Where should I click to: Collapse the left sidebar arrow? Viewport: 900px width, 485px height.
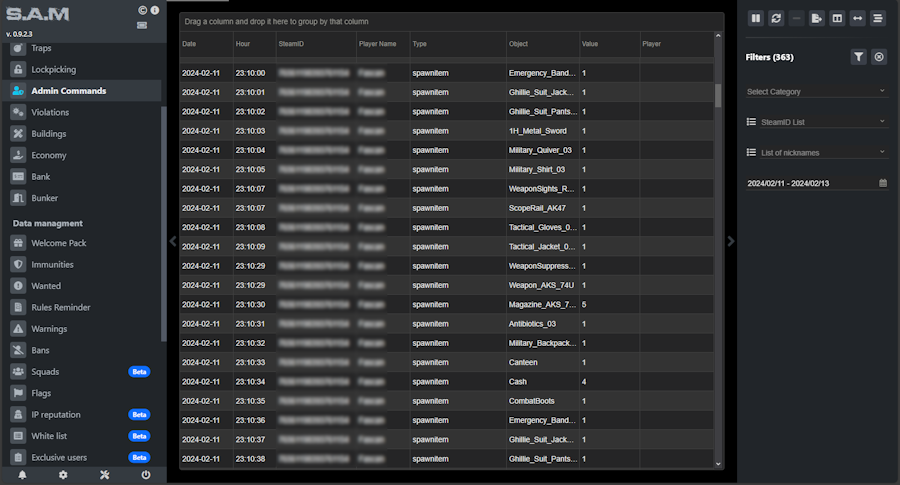point(172,241)
